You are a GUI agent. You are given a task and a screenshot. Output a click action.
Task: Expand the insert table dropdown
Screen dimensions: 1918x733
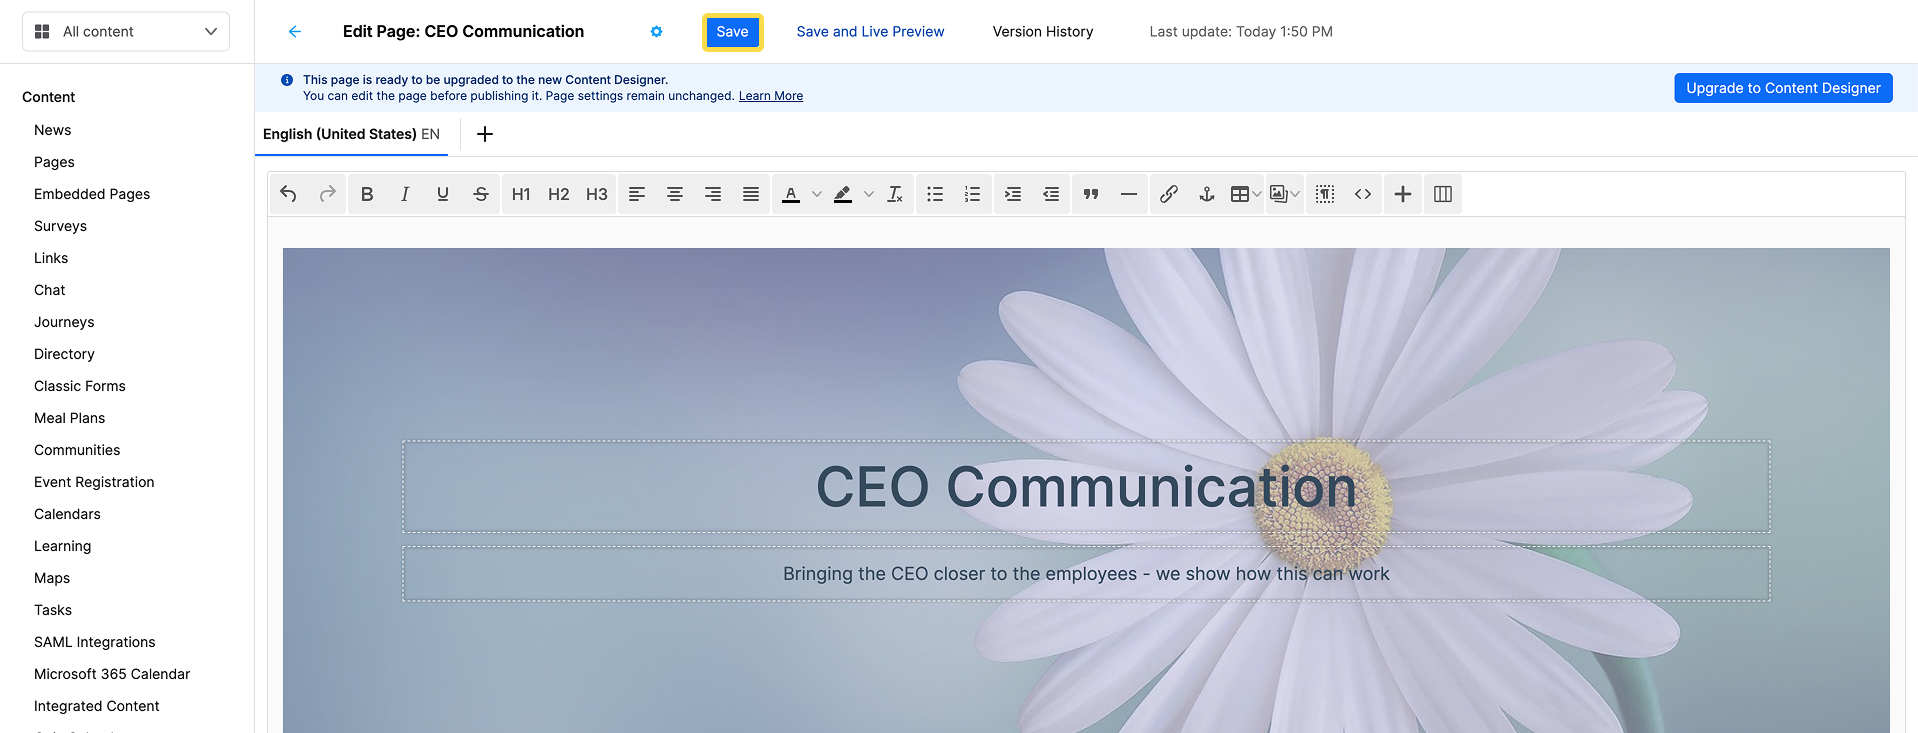[1257, 194]
